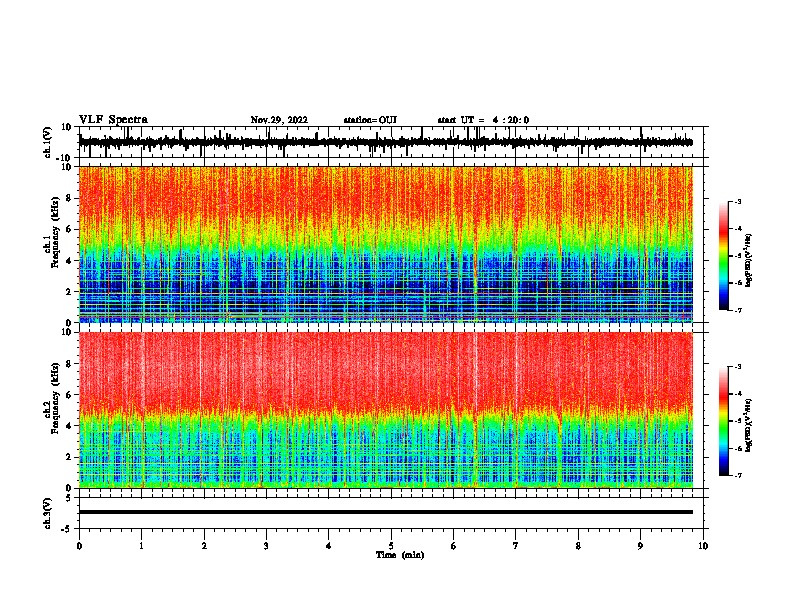This screenshot has width=792, height=612.
Task: Click the "-3" label on the ch.2 colorbar
Action: tap(737, 367)
